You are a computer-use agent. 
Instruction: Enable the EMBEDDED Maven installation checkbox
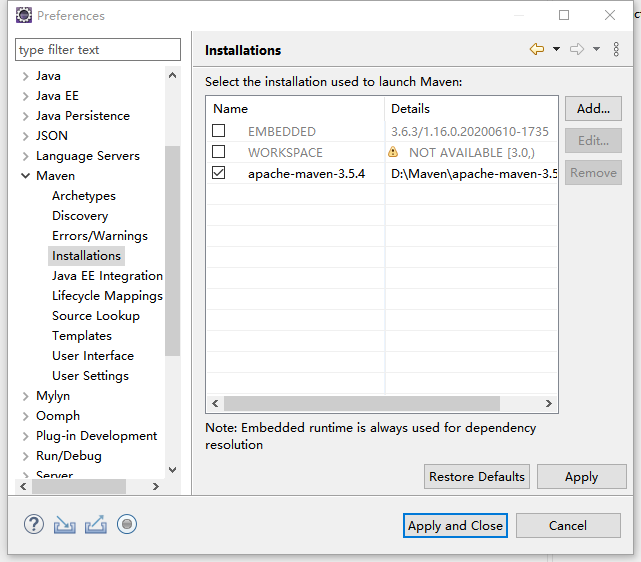[219, 131]
